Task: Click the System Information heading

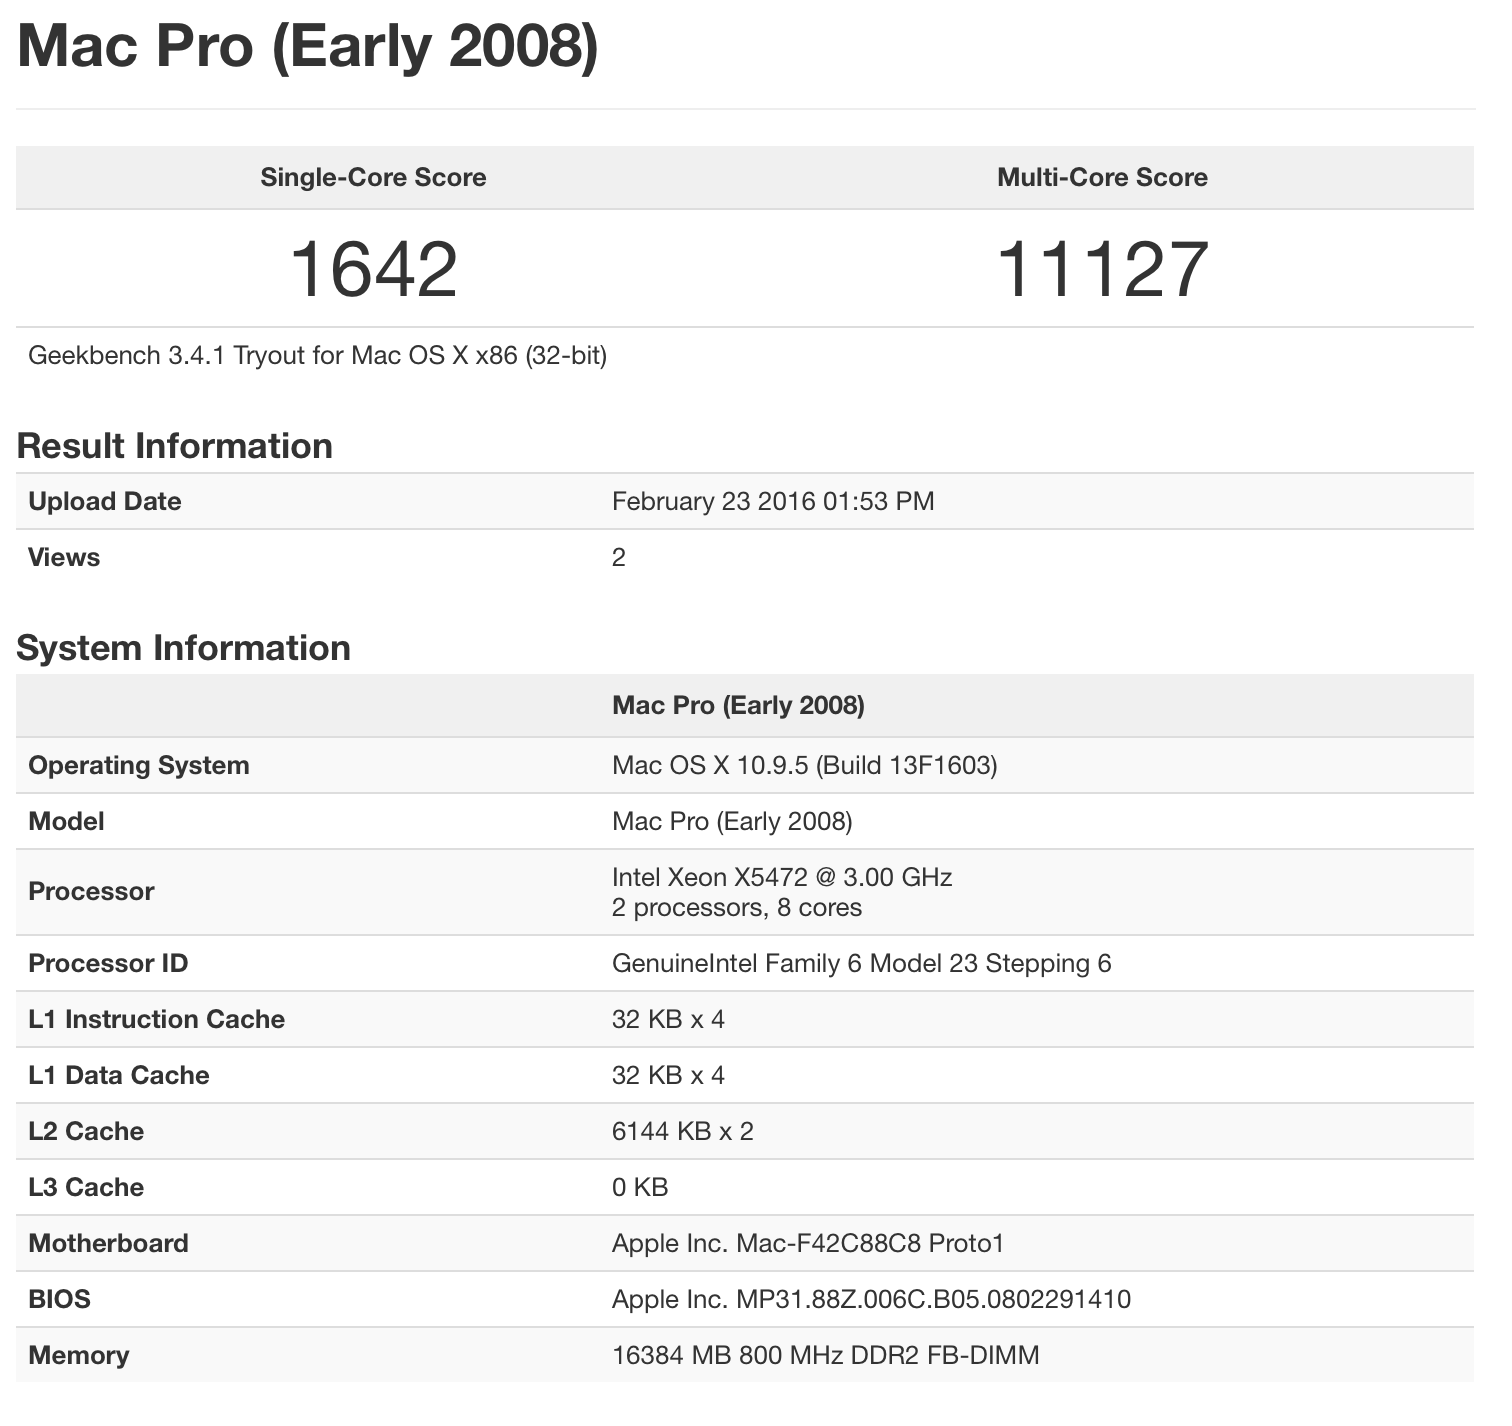Action: (x=184, y=648)
